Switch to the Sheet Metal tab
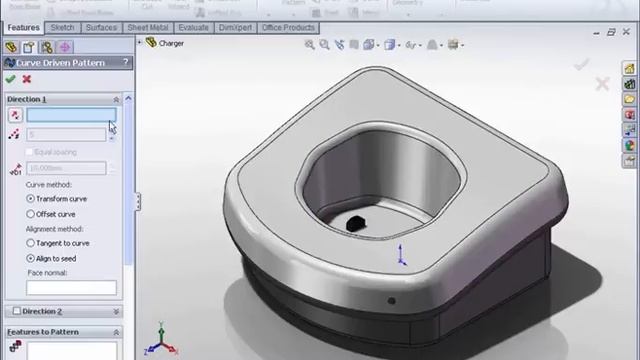 point(148,28)
